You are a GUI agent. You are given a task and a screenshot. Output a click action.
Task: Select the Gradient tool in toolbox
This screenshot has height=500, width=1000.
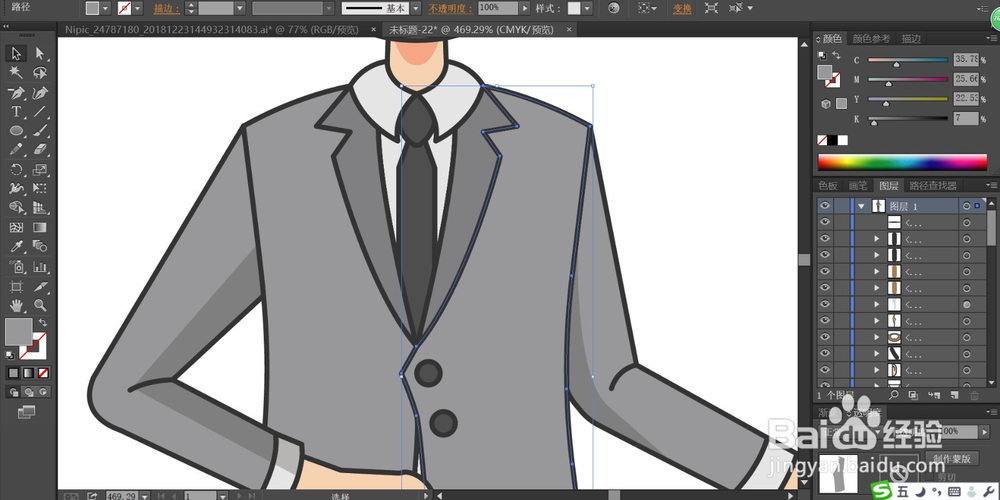[x=40, y=228]
